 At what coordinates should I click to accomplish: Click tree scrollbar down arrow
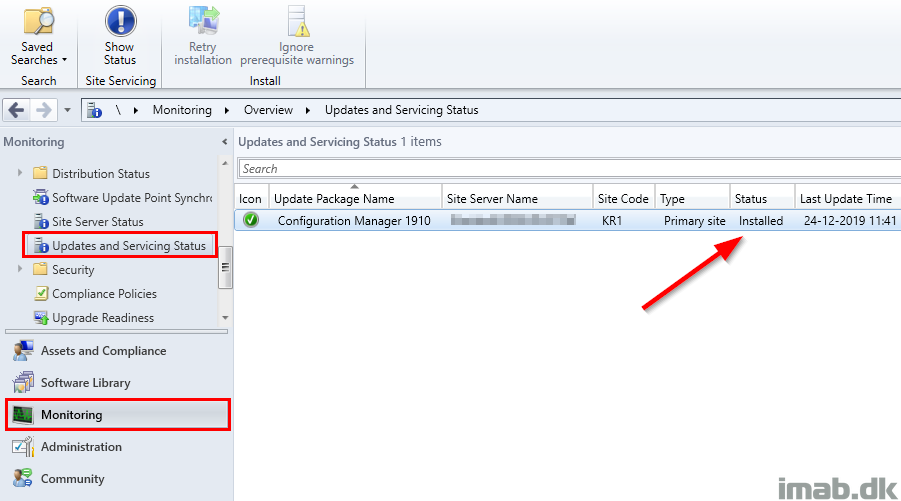(x=225, y=318)
